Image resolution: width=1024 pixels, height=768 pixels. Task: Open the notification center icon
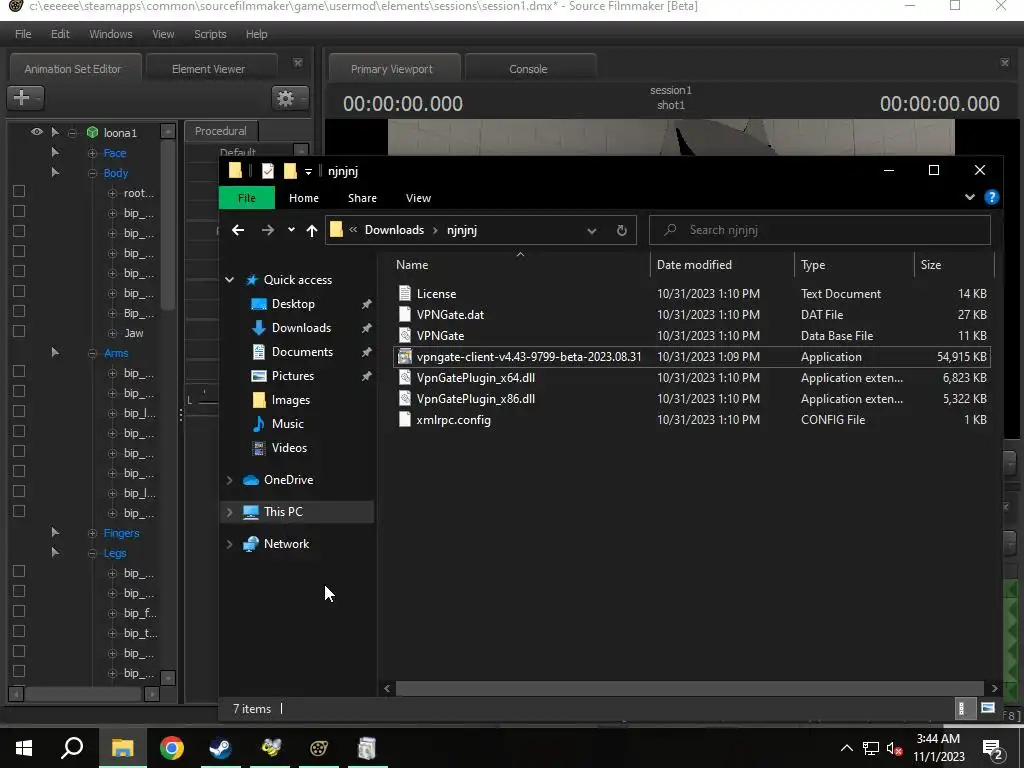point(992,749)
